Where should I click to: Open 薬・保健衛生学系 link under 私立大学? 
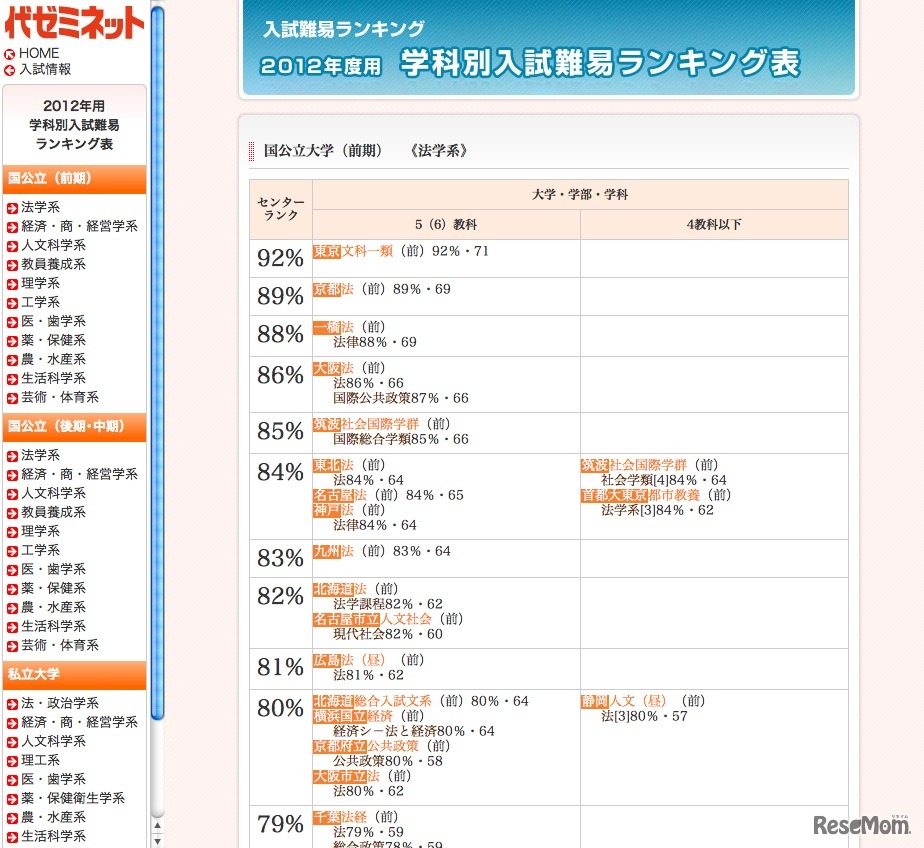73,798
